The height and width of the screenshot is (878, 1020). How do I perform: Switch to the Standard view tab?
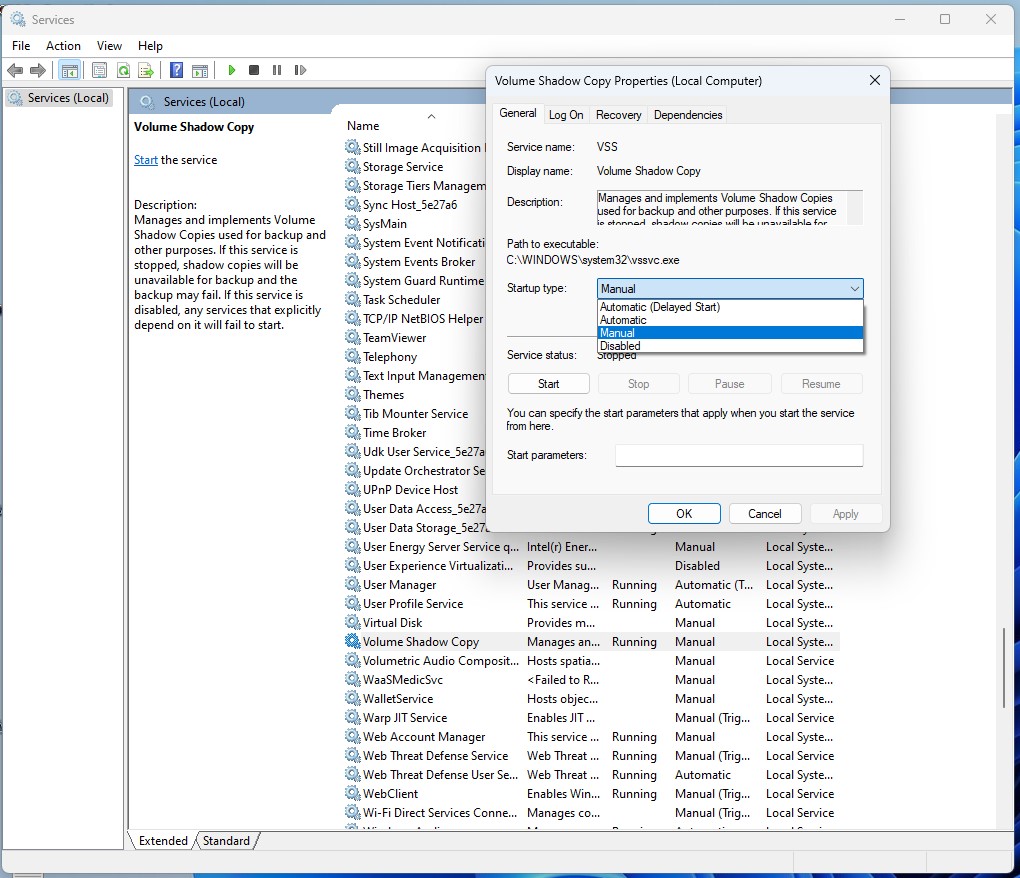point(226,840)
